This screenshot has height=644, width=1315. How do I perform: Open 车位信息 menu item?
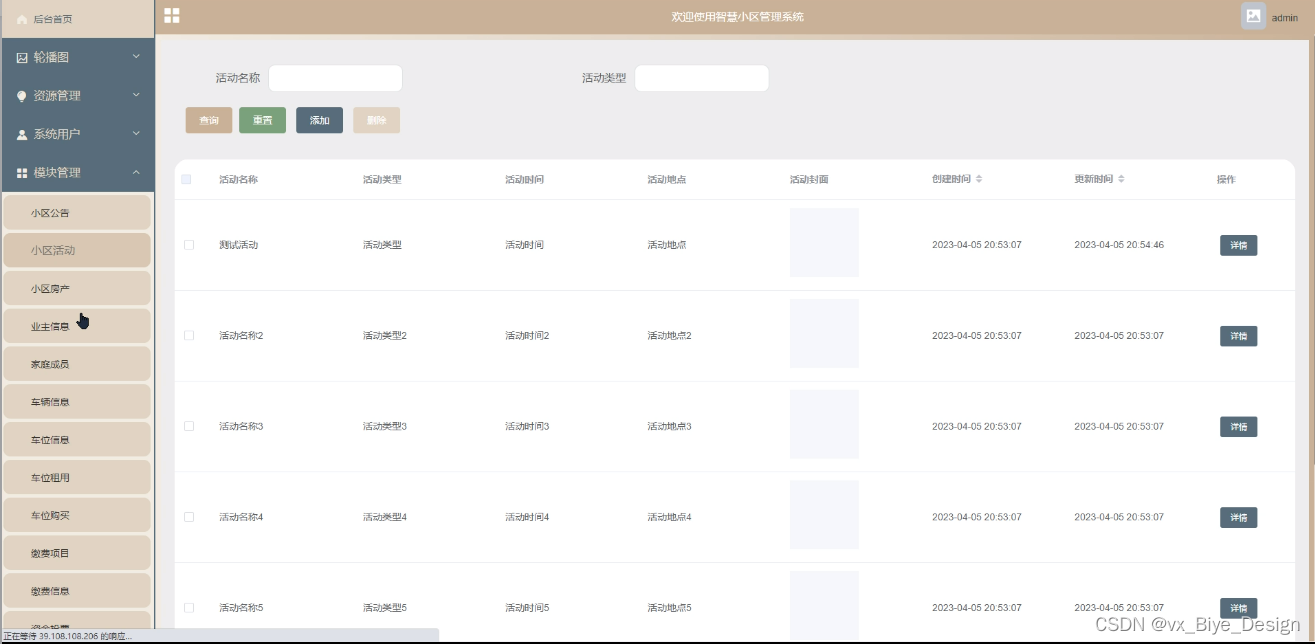[x=77, y=440]
